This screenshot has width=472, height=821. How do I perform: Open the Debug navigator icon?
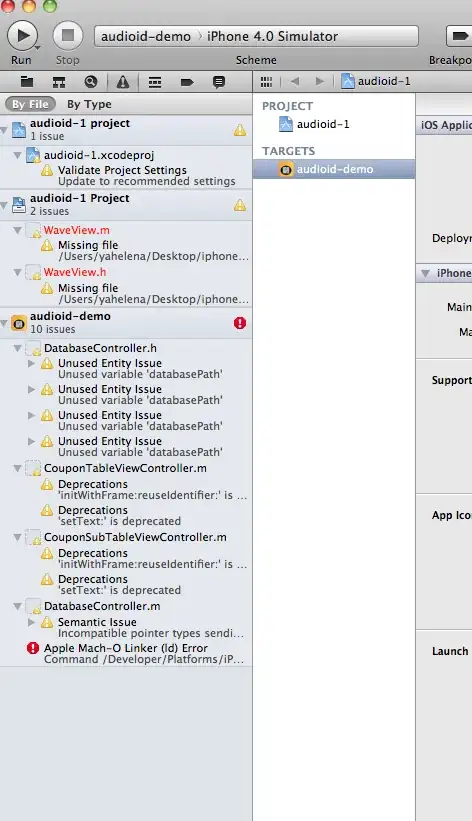coord(155,82)
